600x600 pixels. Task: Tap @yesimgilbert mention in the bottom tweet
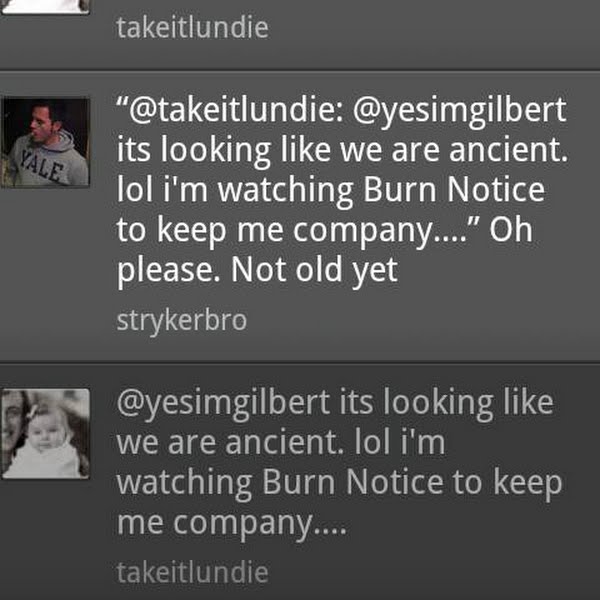point(218,402)
